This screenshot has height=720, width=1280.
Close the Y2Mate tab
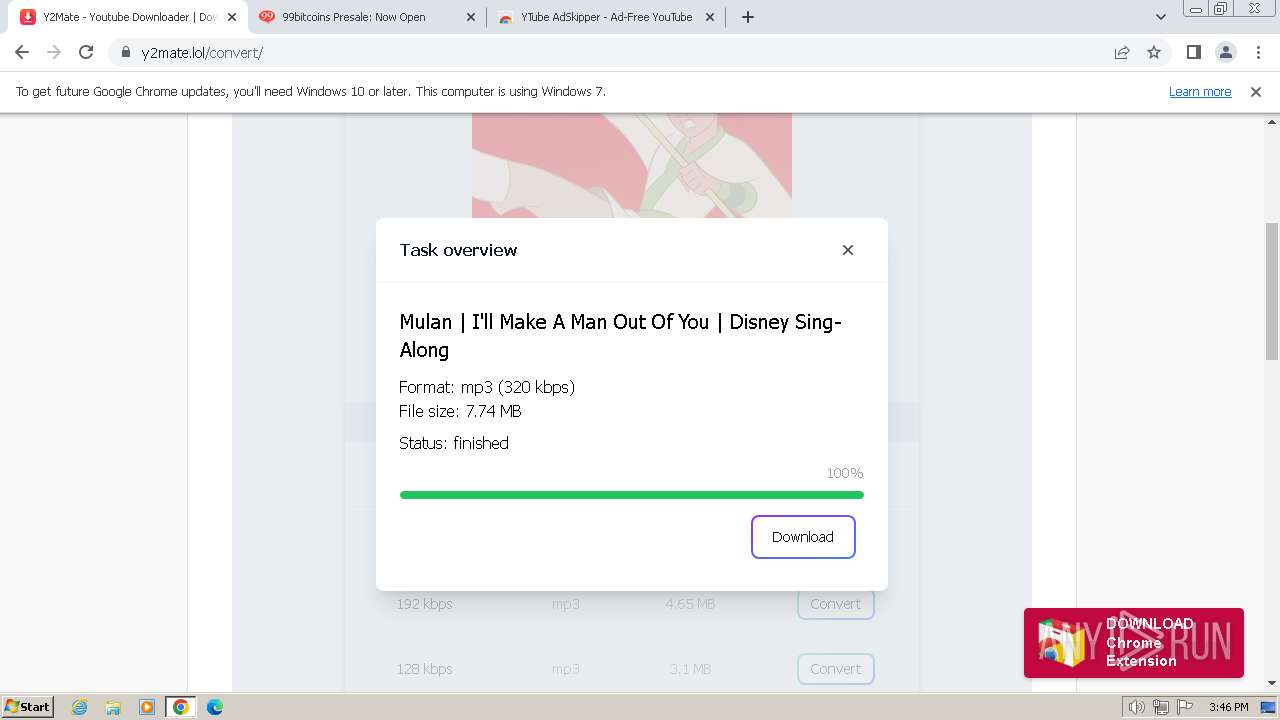[231, 17]
